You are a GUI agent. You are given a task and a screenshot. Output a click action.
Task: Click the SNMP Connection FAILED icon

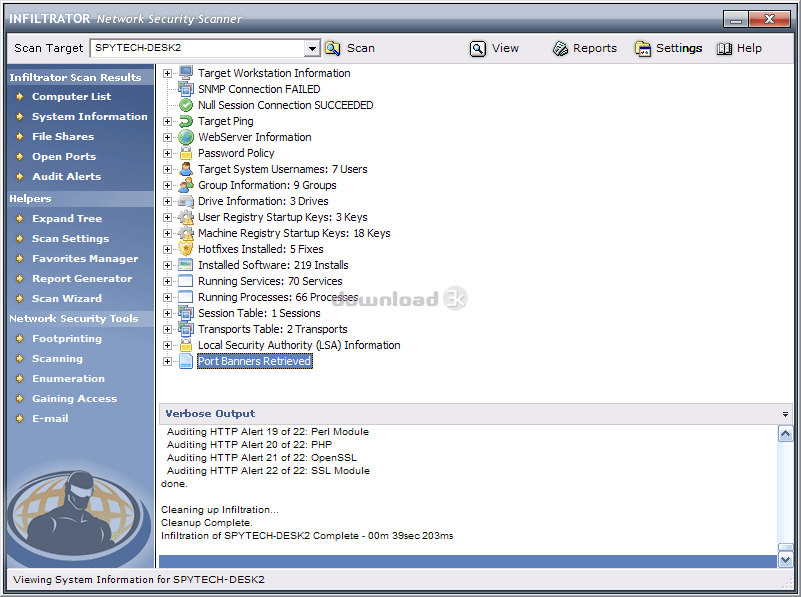coord(186,89)
